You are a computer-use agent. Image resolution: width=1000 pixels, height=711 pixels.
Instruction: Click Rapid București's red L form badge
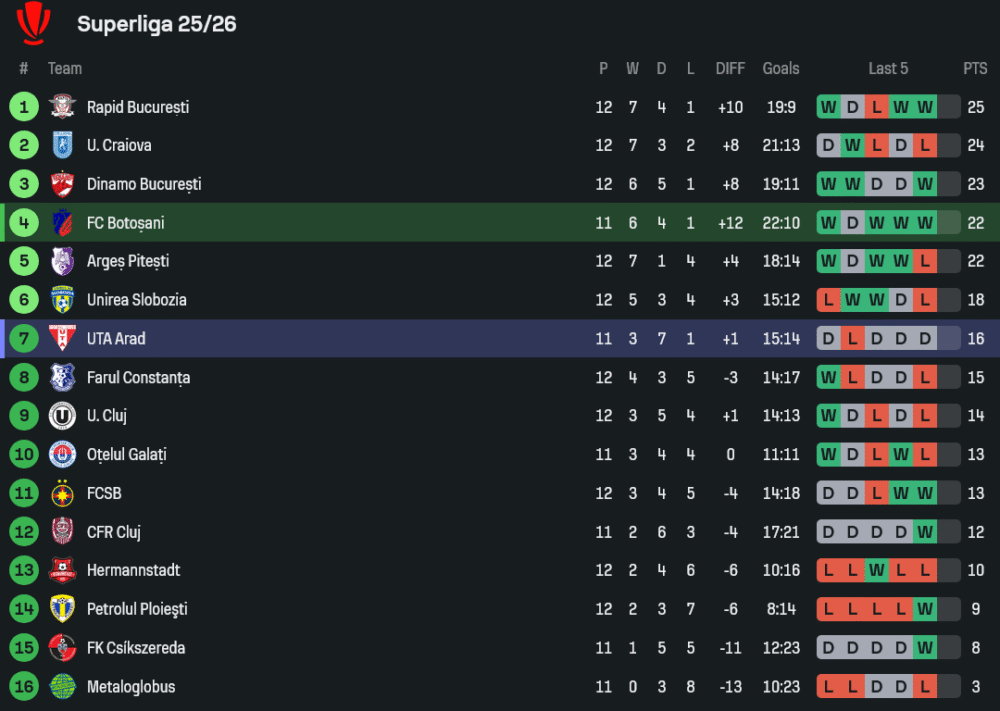[x=877, y=107]
